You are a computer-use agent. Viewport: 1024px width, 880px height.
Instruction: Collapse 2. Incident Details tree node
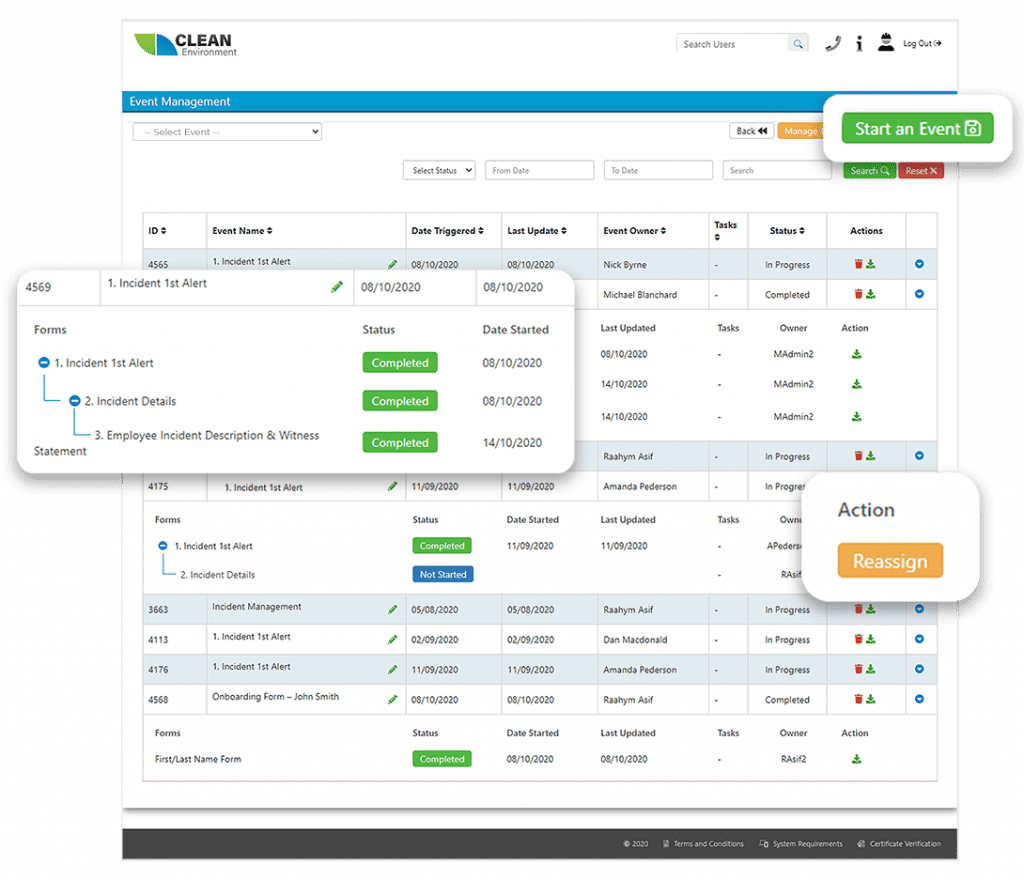coord(74,401)
